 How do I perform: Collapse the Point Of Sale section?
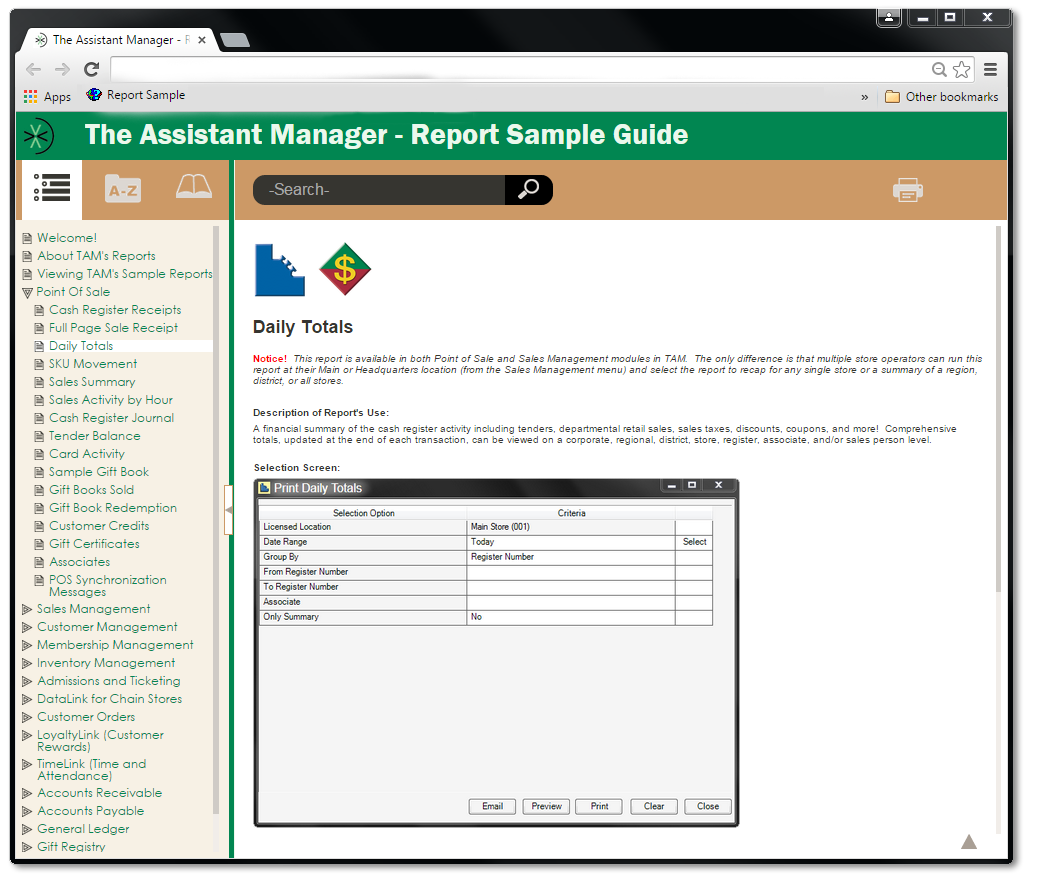[27, 293]
